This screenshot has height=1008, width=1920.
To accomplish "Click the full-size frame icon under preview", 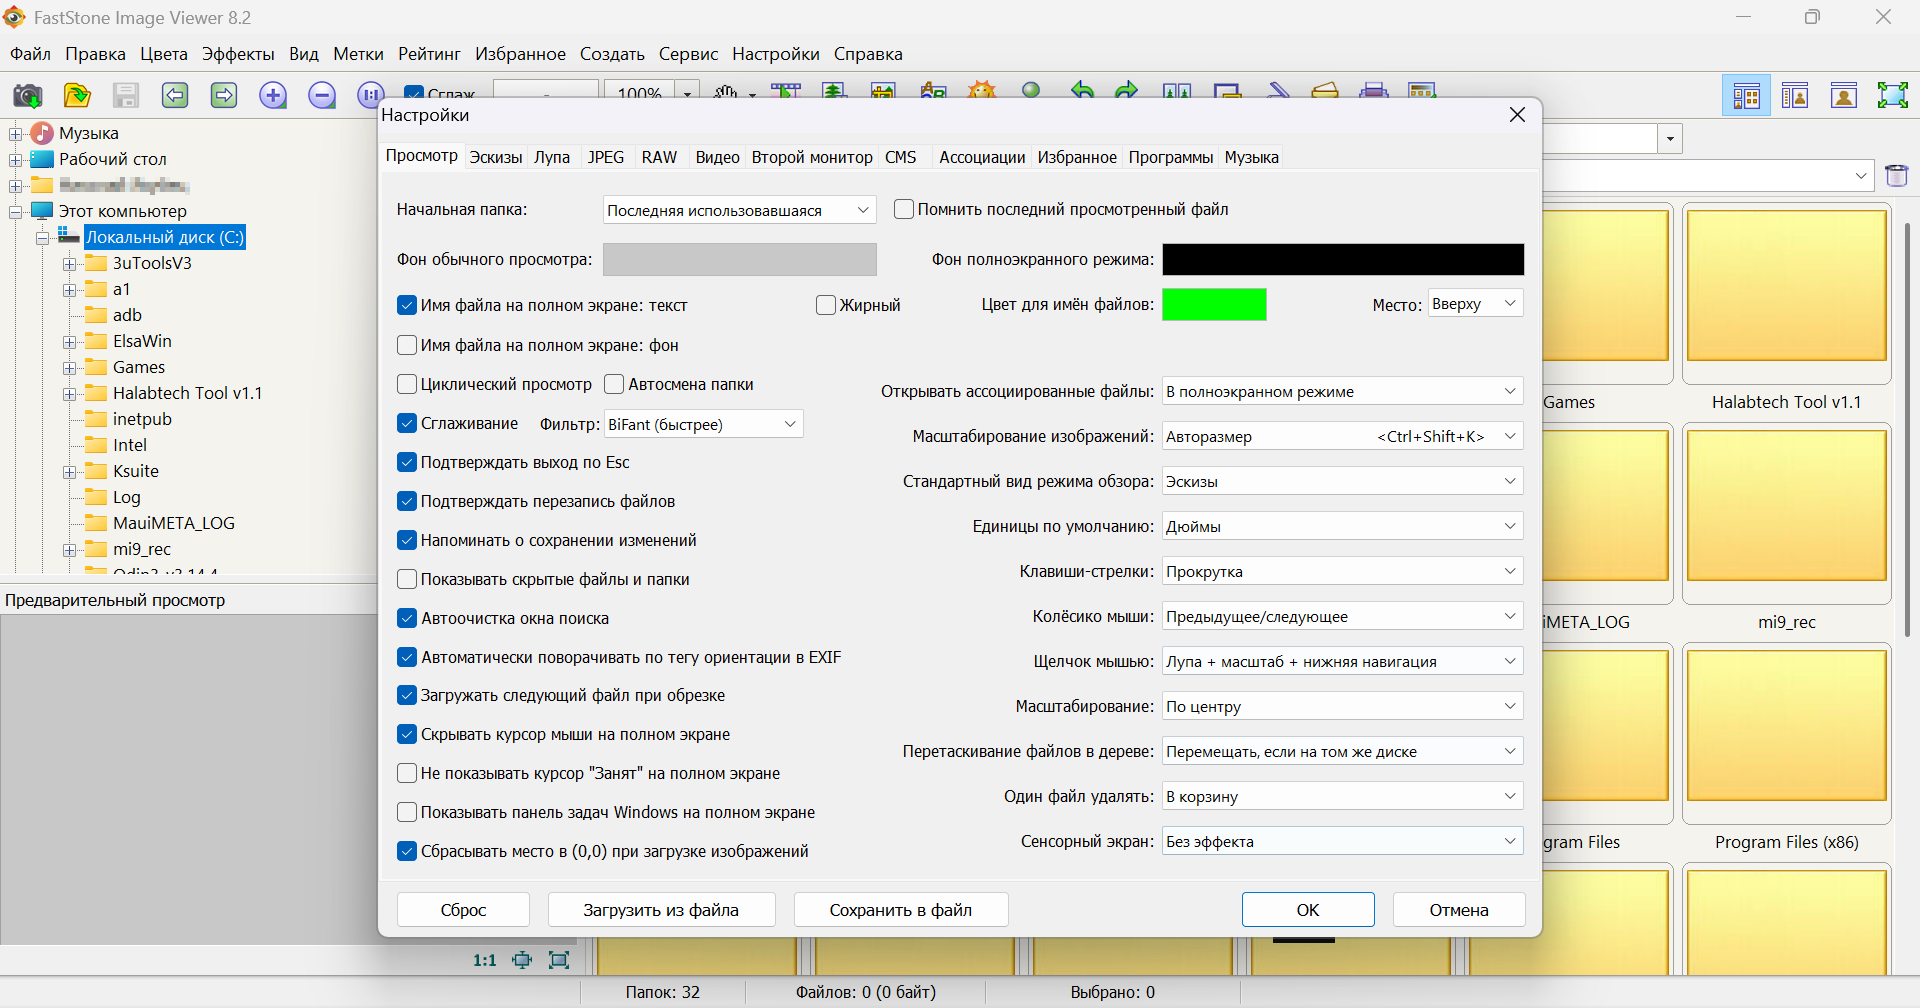I will click(x=559, y=960).
